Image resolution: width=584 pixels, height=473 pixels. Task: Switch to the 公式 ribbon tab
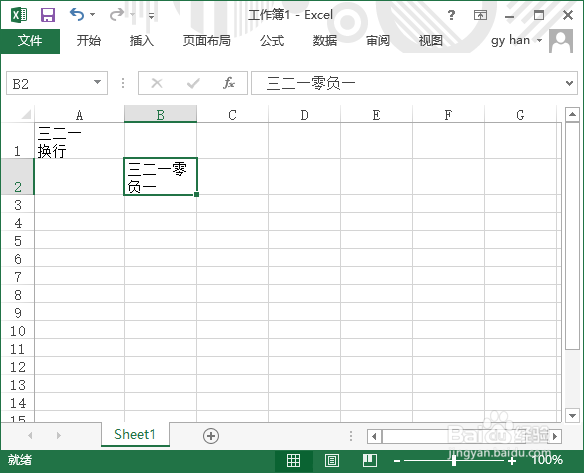272,41
